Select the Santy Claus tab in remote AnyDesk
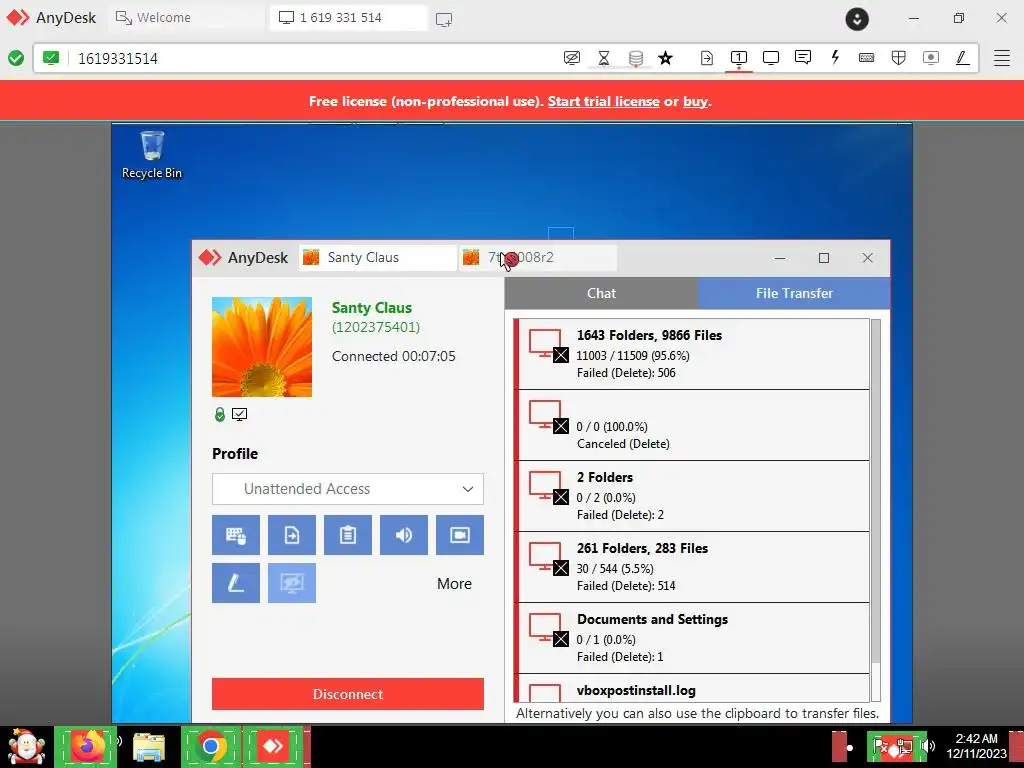This screenshot has height=768, width=1024. pos(378,257)
